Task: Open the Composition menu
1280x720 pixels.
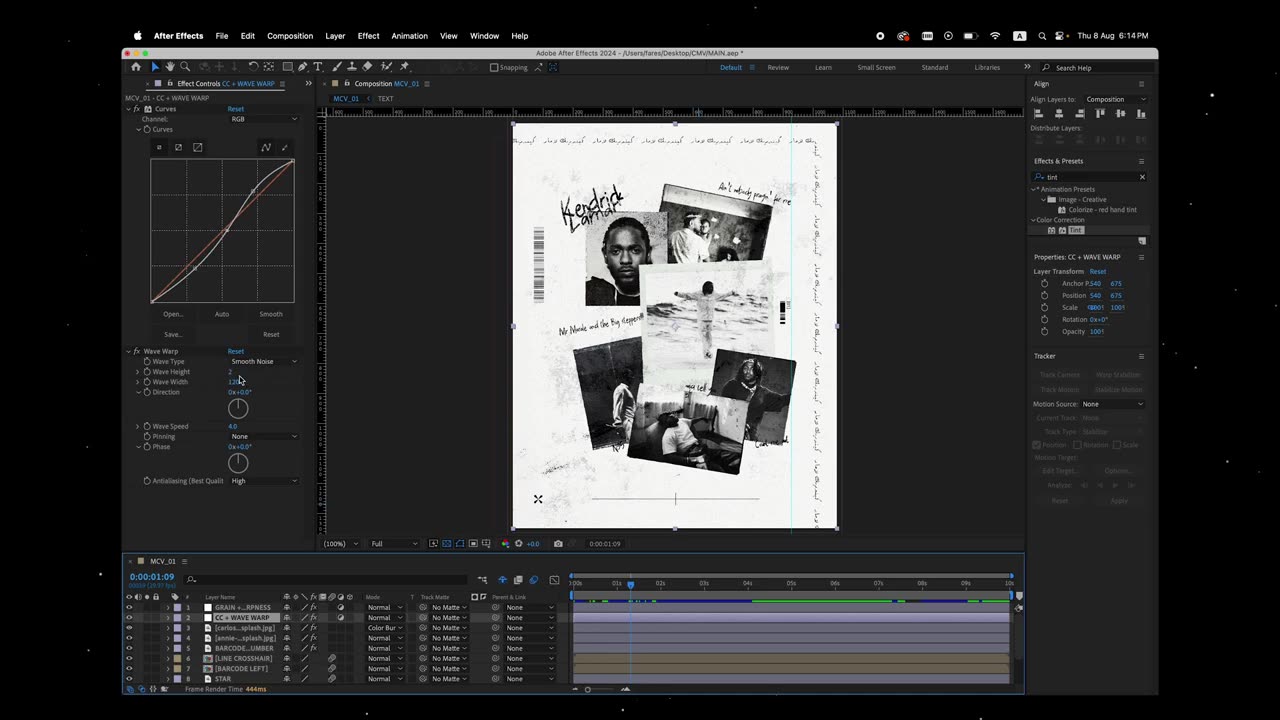Action: coord(290,36)
